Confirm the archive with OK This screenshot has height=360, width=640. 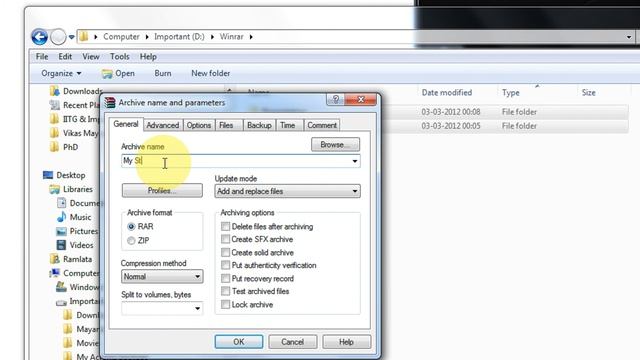pyautogui.click(x=239, y=342)
